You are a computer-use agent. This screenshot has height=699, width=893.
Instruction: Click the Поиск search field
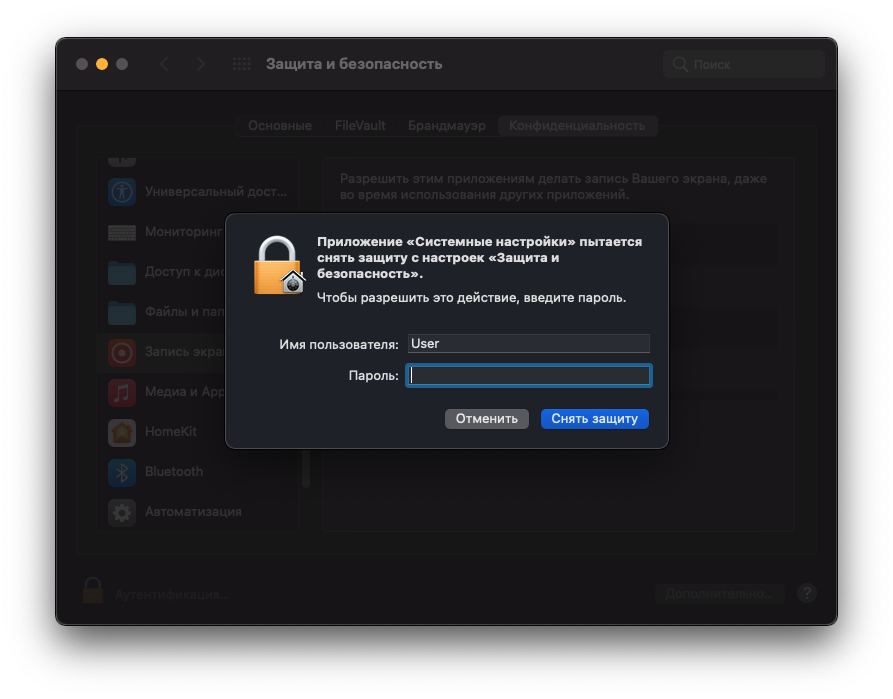[x=744, y=64]
